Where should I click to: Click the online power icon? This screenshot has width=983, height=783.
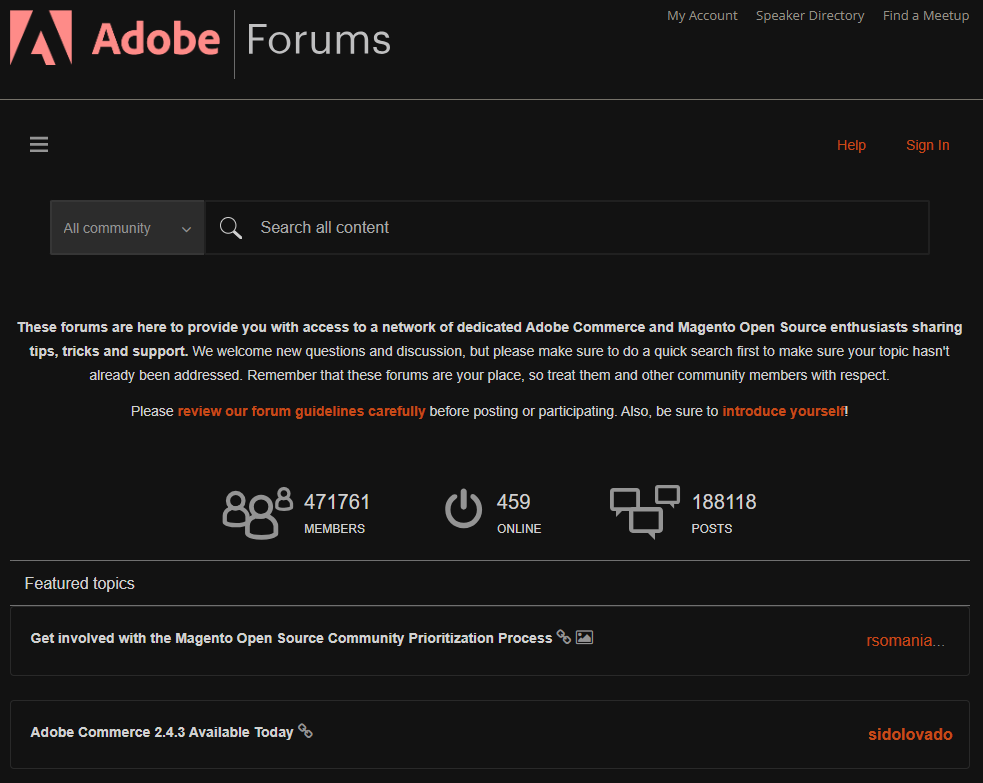463,508
